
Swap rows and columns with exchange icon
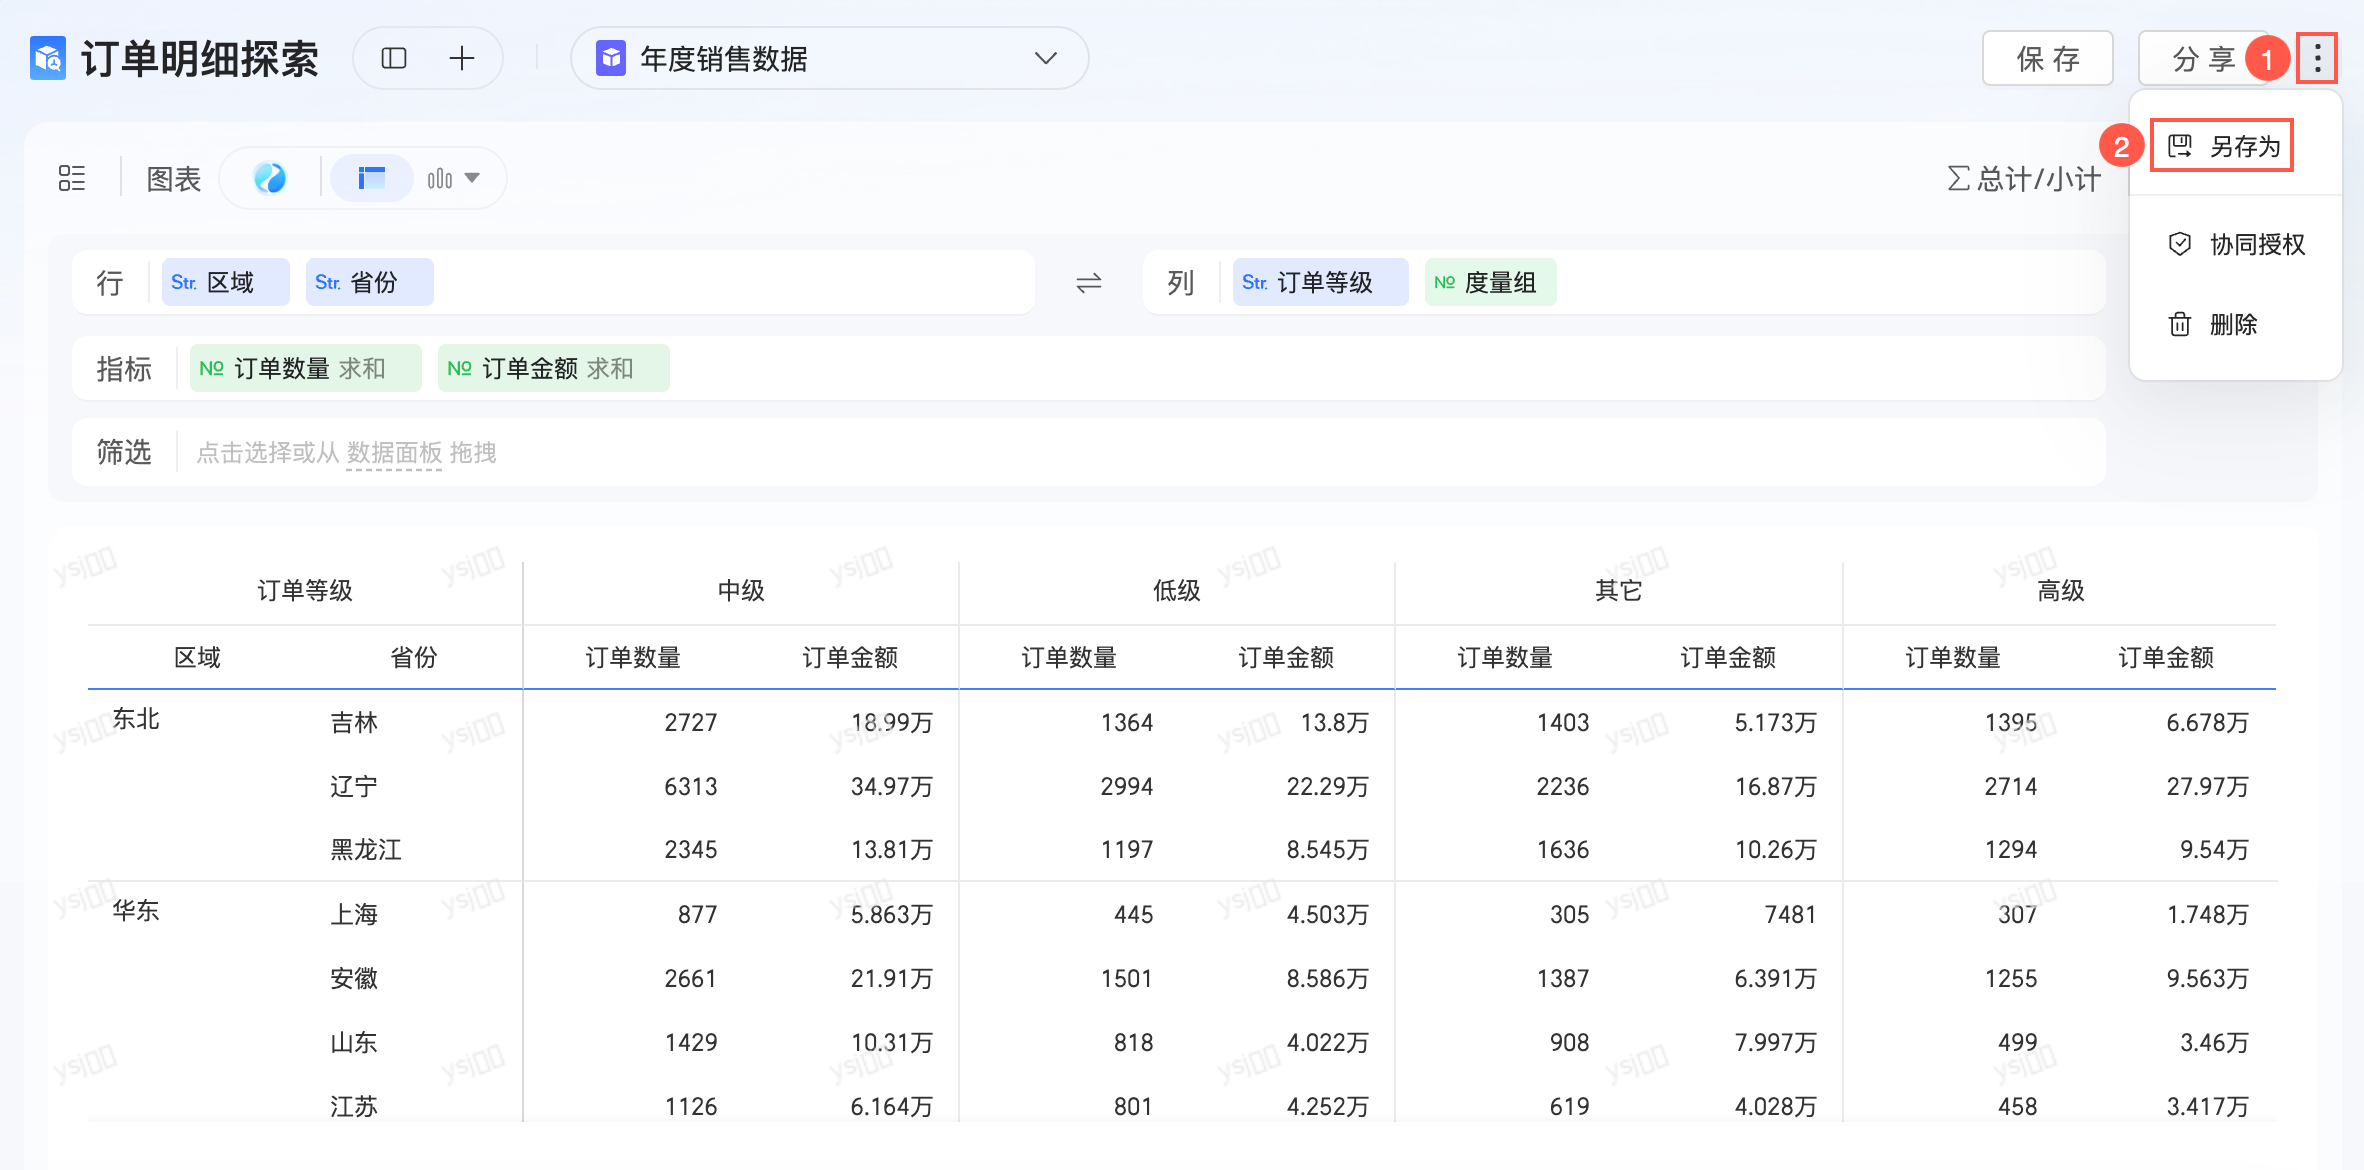[x=1088, y=283]
